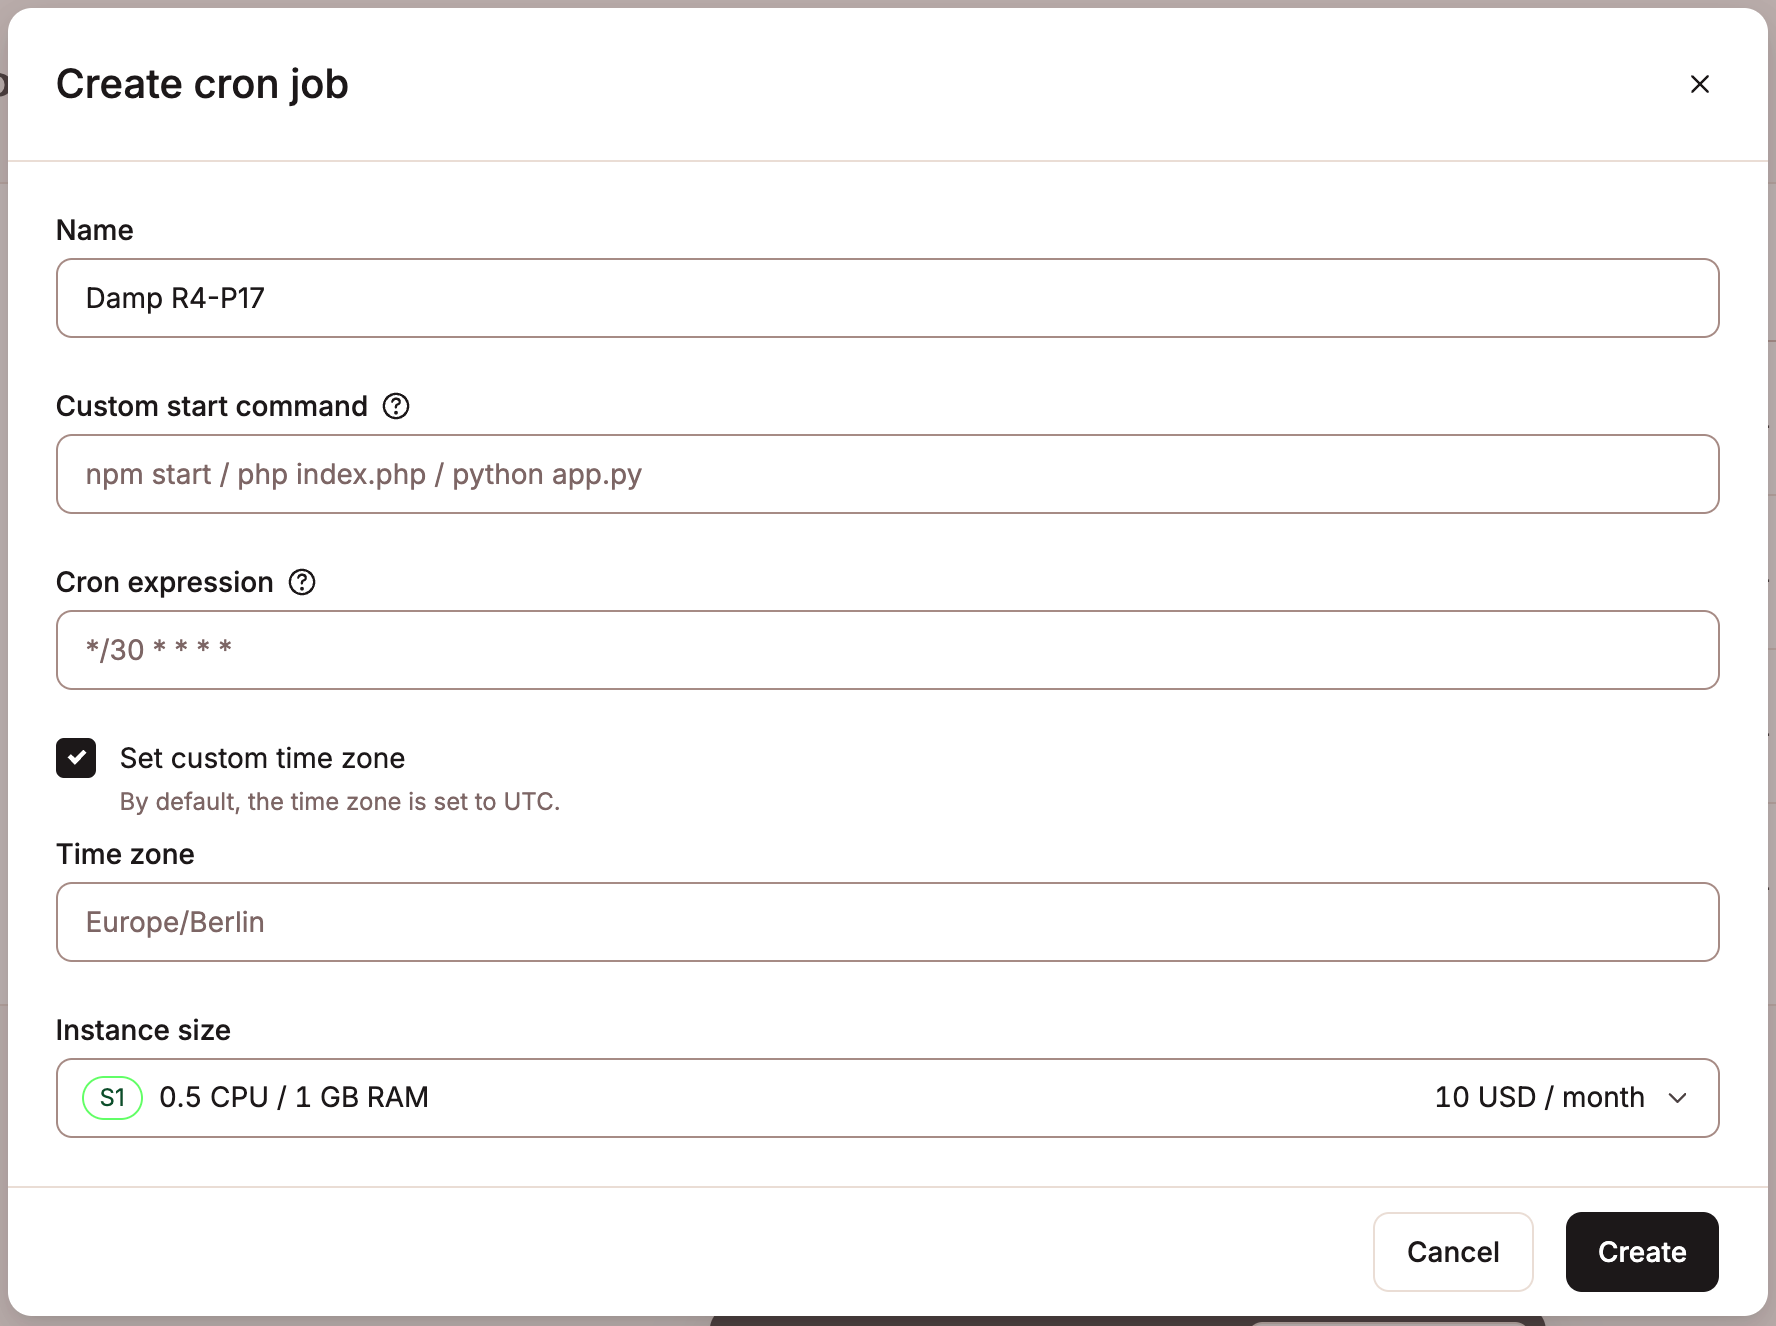Cancel creating the cron job
The image size is (1776, 1326).
point(1453,1251)
